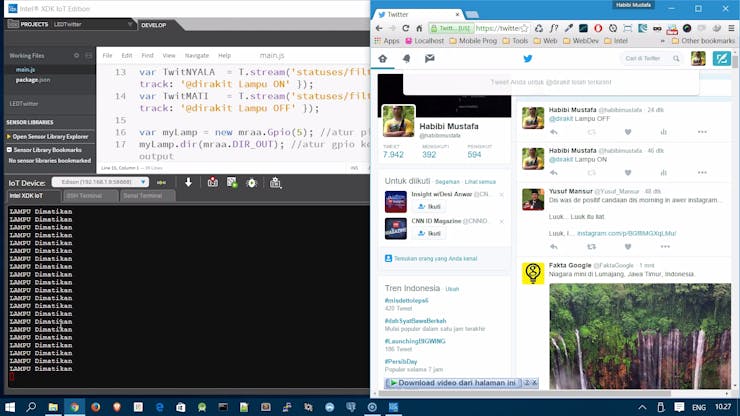Click the run project icon with green arrow

232,182
